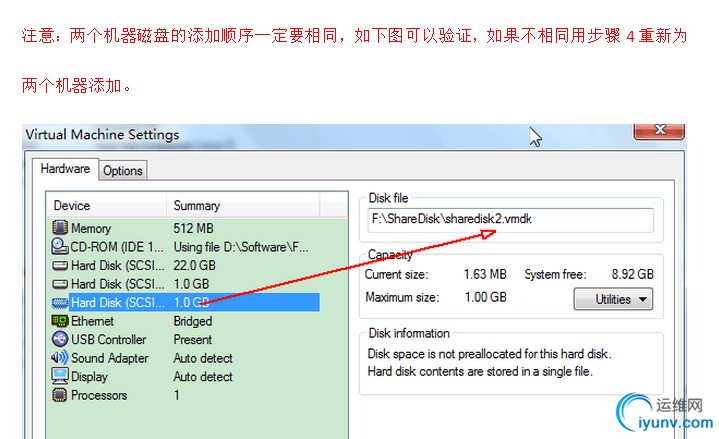
Task: Click the Summary column header
Action: click(x=243, y=206)
